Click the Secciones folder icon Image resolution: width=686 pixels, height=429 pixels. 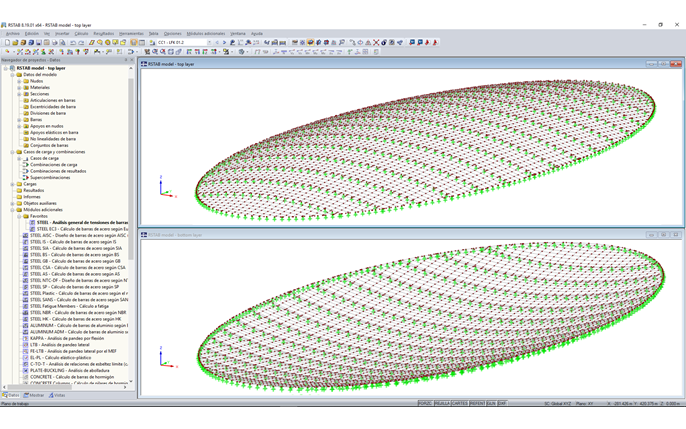click(26, 94)
